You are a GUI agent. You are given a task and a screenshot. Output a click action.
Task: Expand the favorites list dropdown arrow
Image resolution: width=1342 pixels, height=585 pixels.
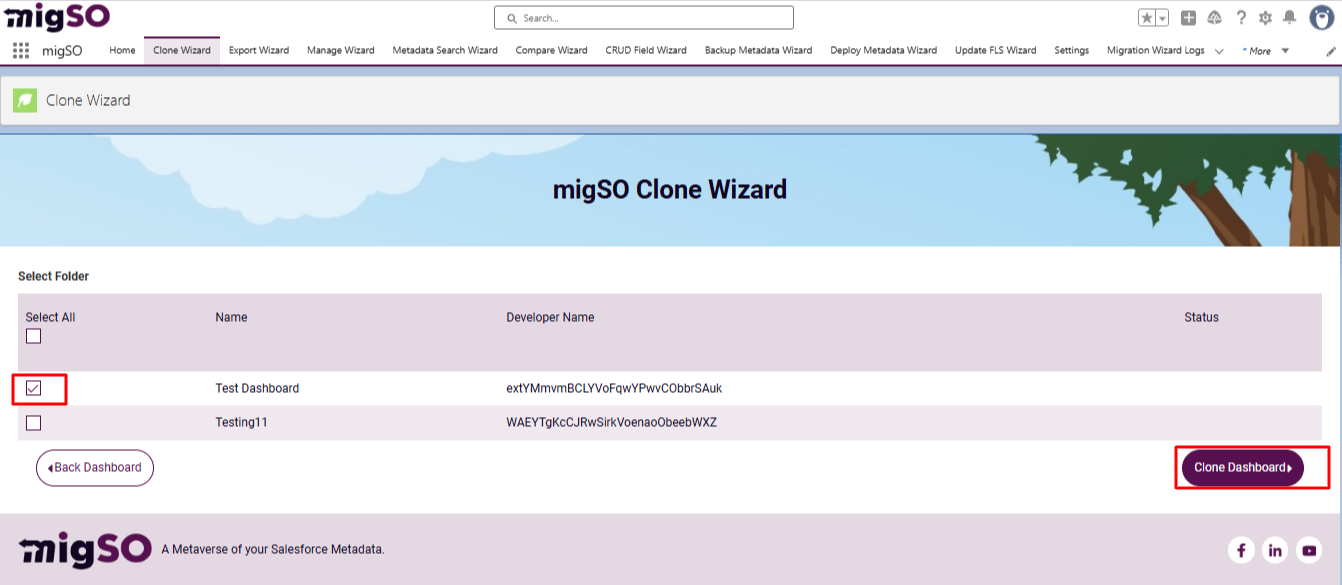pos(1163,17)
